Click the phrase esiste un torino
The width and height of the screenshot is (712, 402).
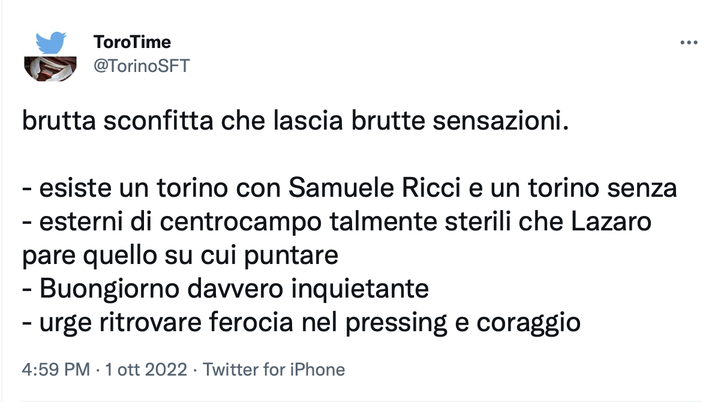click(x=134, y=188)
